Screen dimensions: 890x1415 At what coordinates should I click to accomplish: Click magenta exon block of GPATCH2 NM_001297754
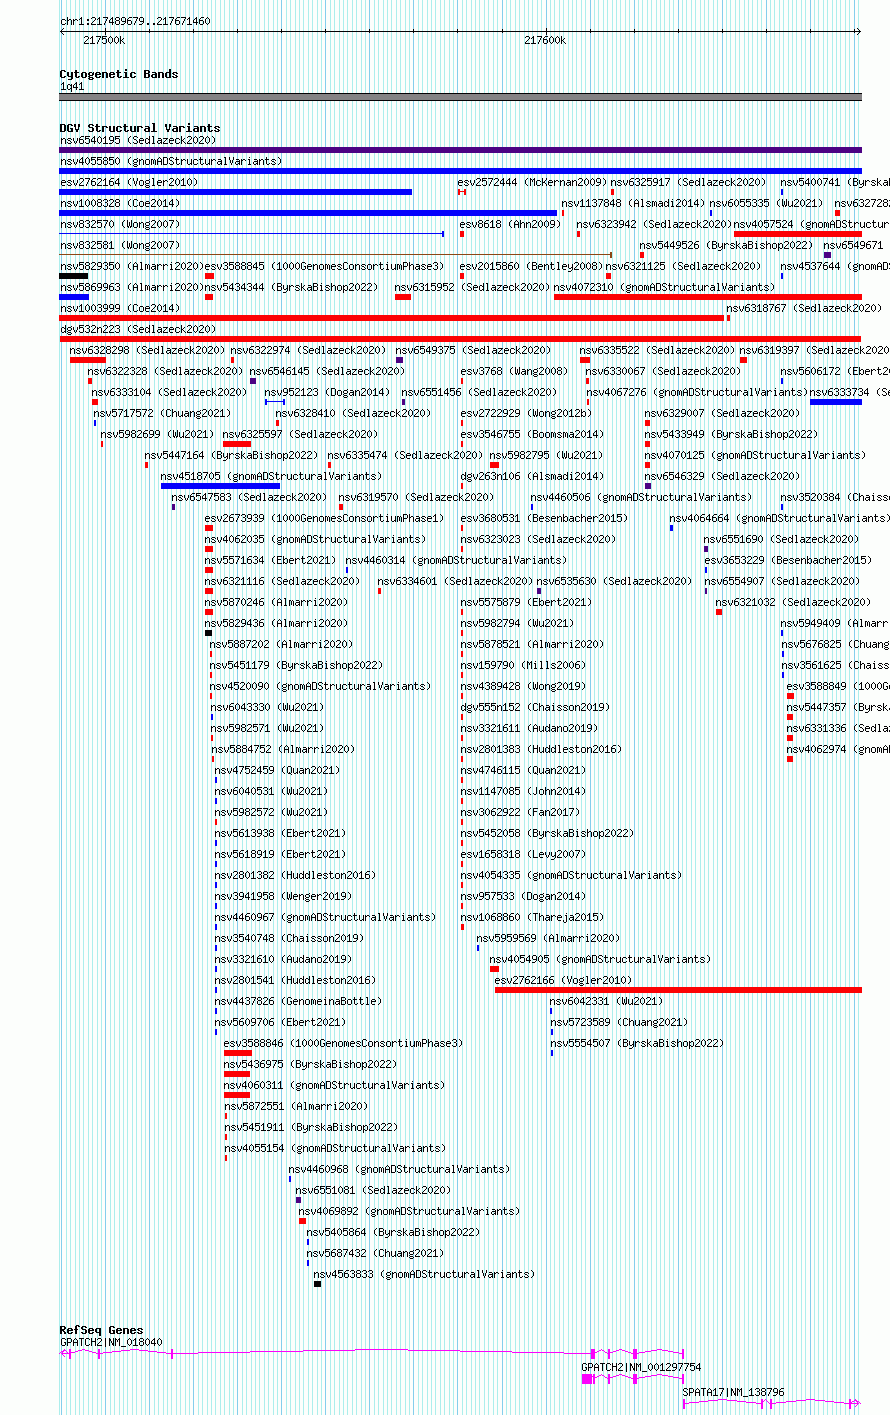(587, 1378)
